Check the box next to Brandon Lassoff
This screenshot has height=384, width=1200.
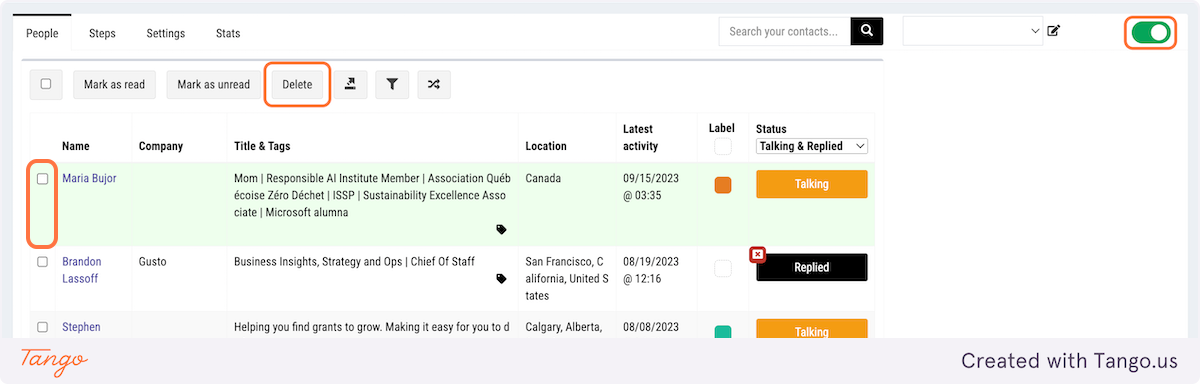coord(42,262)
